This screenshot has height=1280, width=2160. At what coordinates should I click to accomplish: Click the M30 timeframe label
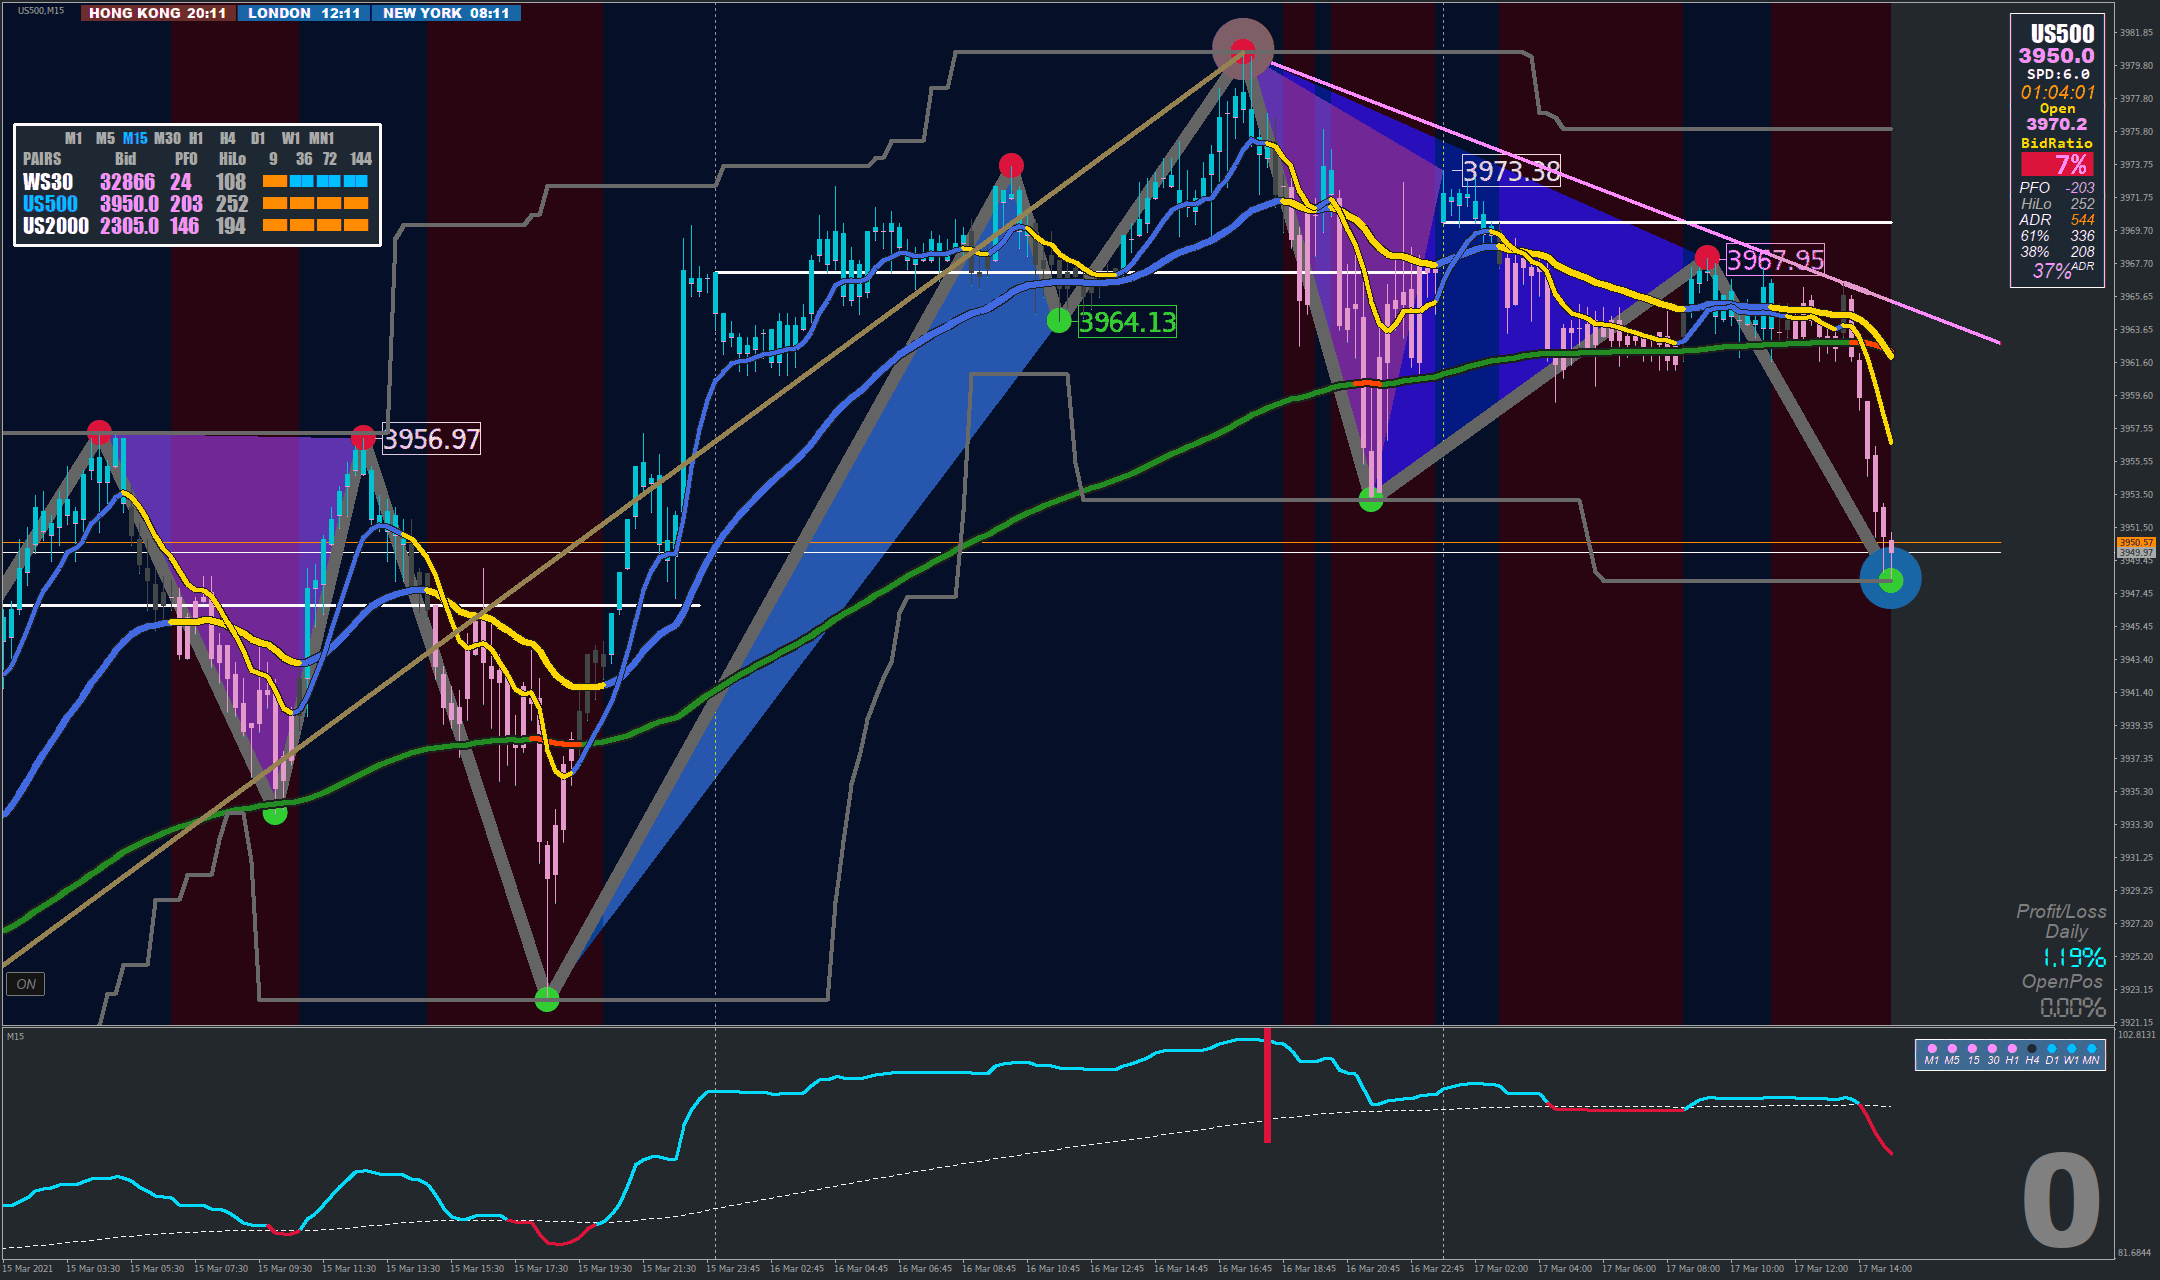(x=167, y=138)
